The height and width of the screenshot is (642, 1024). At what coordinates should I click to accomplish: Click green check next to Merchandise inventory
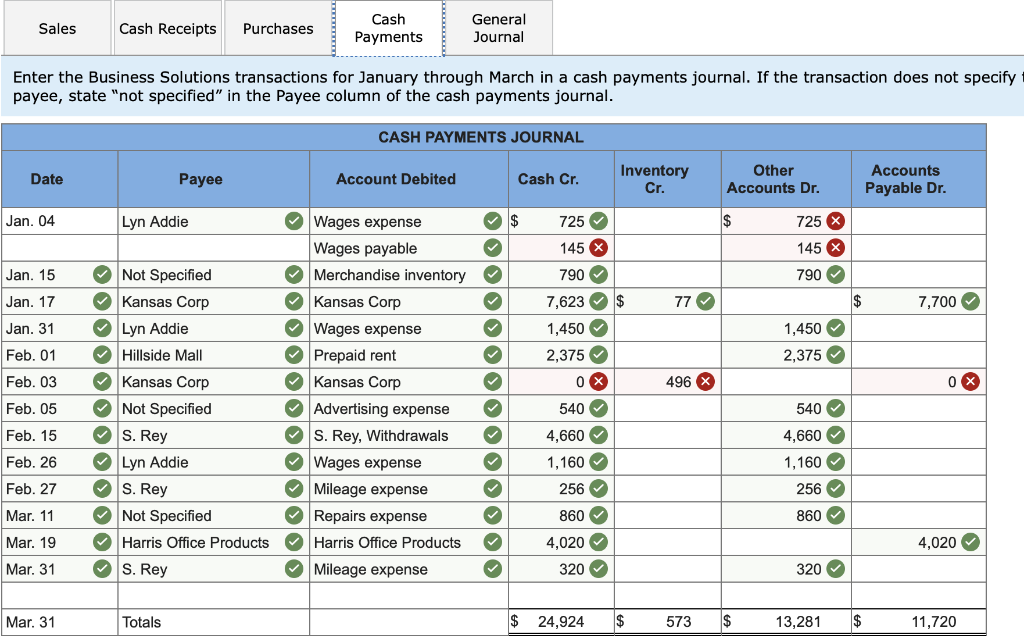492,275
